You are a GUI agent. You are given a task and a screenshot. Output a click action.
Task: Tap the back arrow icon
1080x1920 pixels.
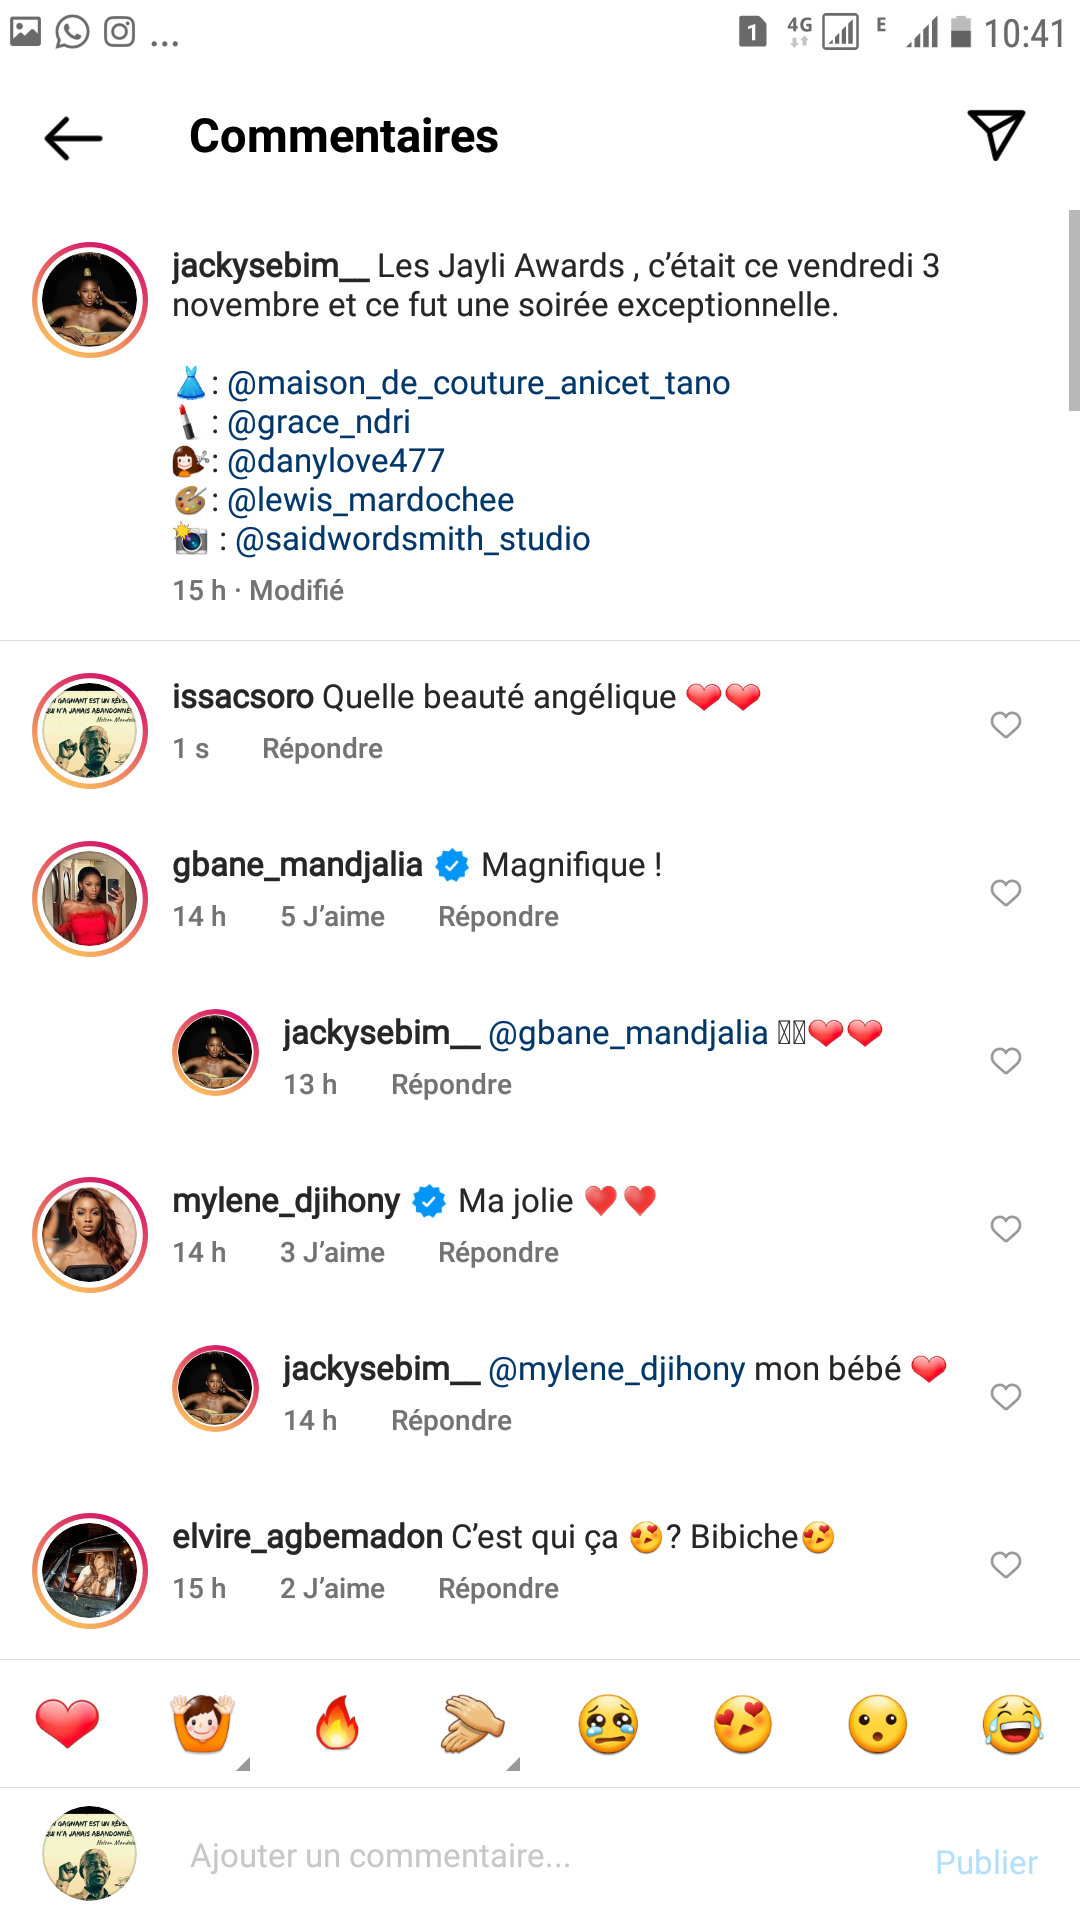tap(73, 137)
